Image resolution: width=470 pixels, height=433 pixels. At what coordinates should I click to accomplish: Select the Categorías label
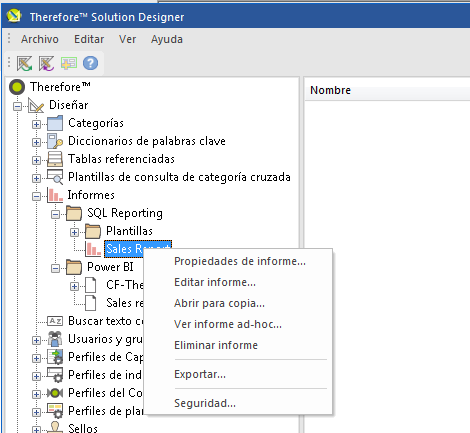[x=96, y=123]
